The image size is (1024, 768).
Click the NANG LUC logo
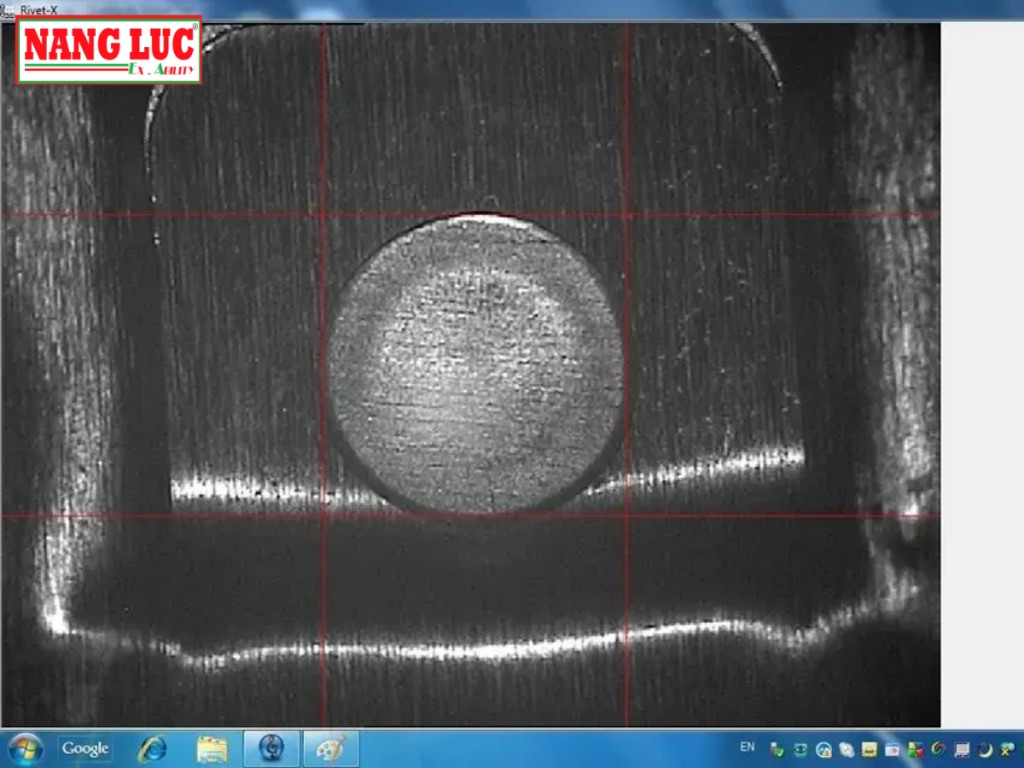(x=109, y=50)
